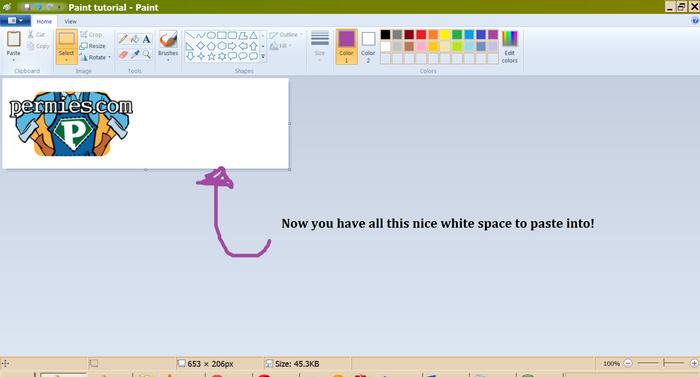The width and height of the screenshot is (700, 377).
Task: Switch to the Home ribbon tab
Action: [x=44, y=21]
